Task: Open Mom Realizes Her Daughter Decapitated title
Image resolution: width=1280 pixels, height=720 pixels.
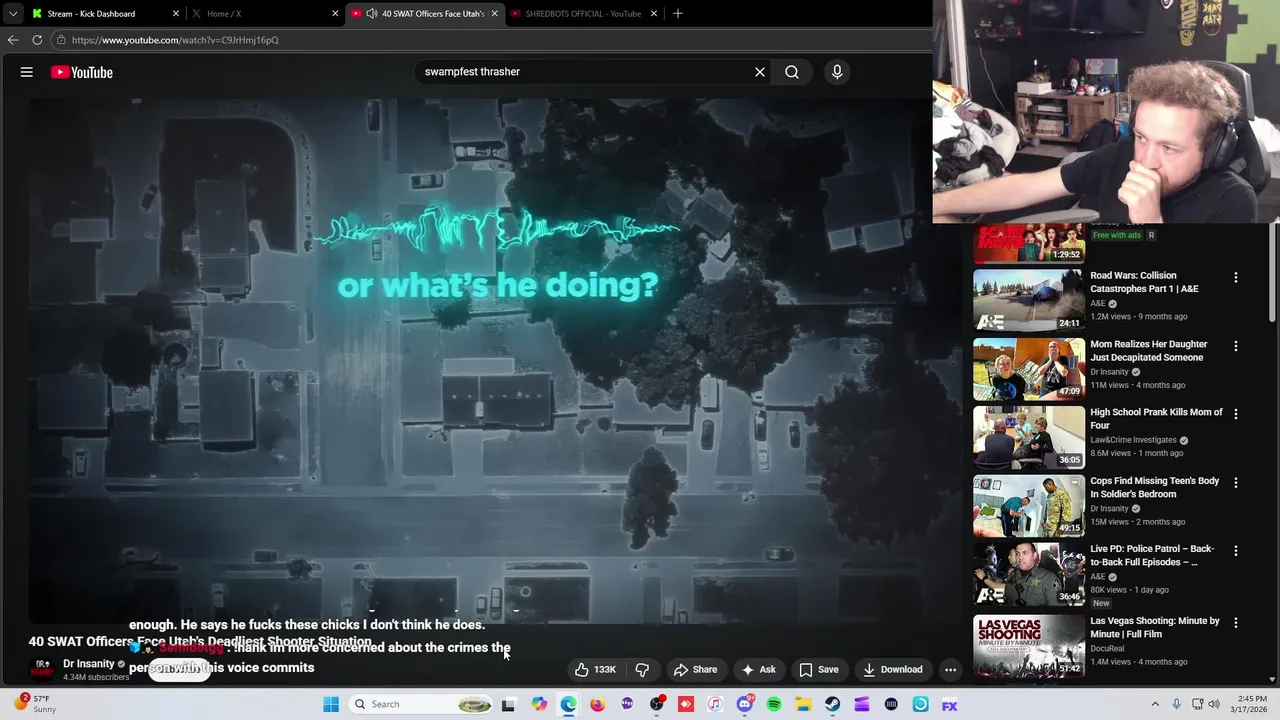Action: tap(1148, 351)
